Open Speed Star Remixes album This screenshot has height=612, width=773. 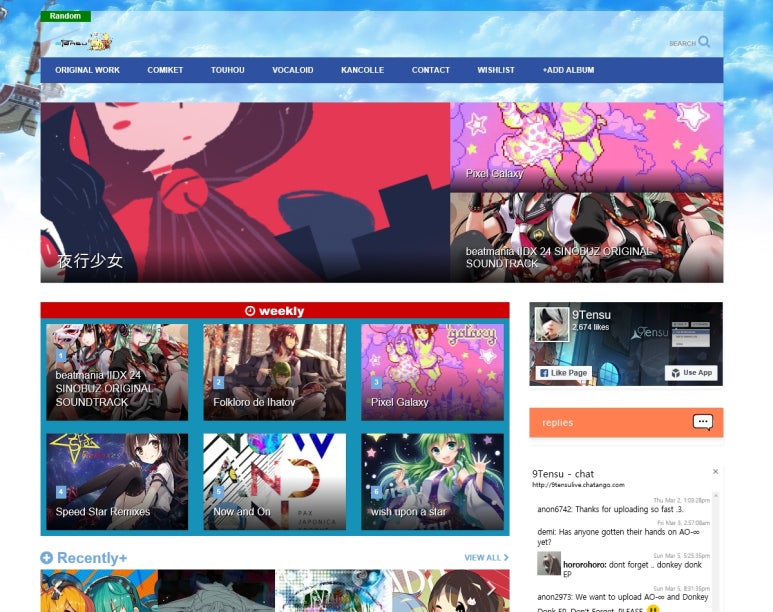pos(117,482)
